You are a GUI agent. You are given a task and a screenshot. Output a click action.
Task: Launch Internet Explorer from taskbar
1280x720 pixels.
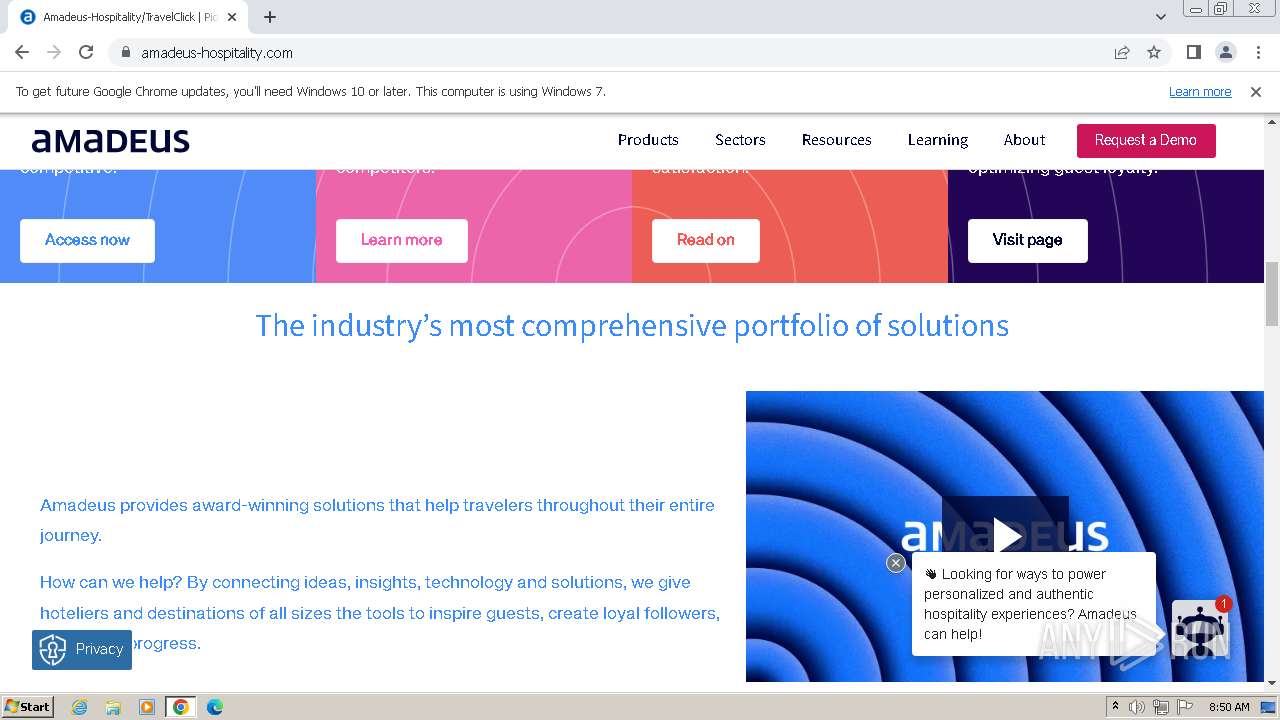79,707
